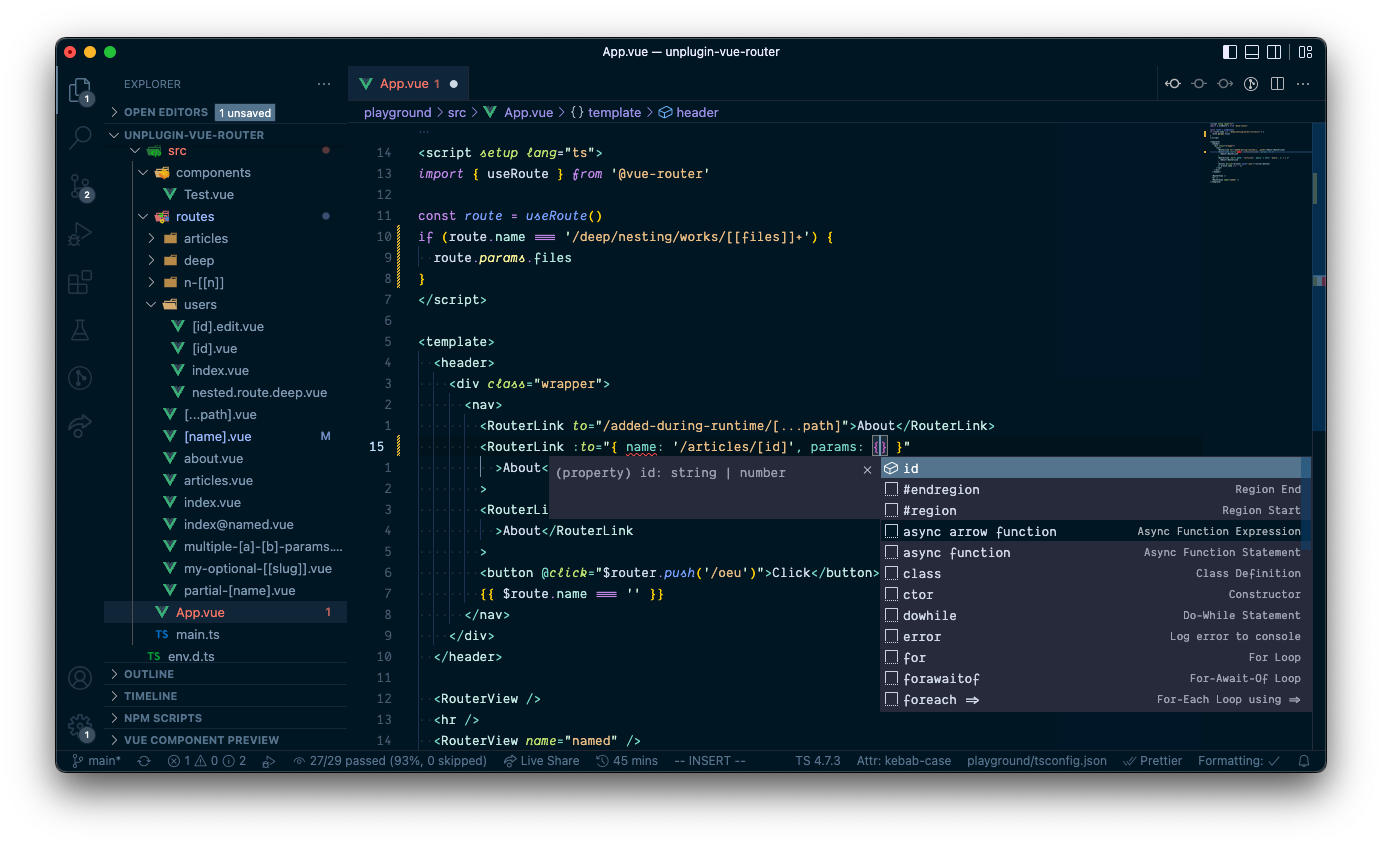Expand the Timeline section

tap(225, 696)
